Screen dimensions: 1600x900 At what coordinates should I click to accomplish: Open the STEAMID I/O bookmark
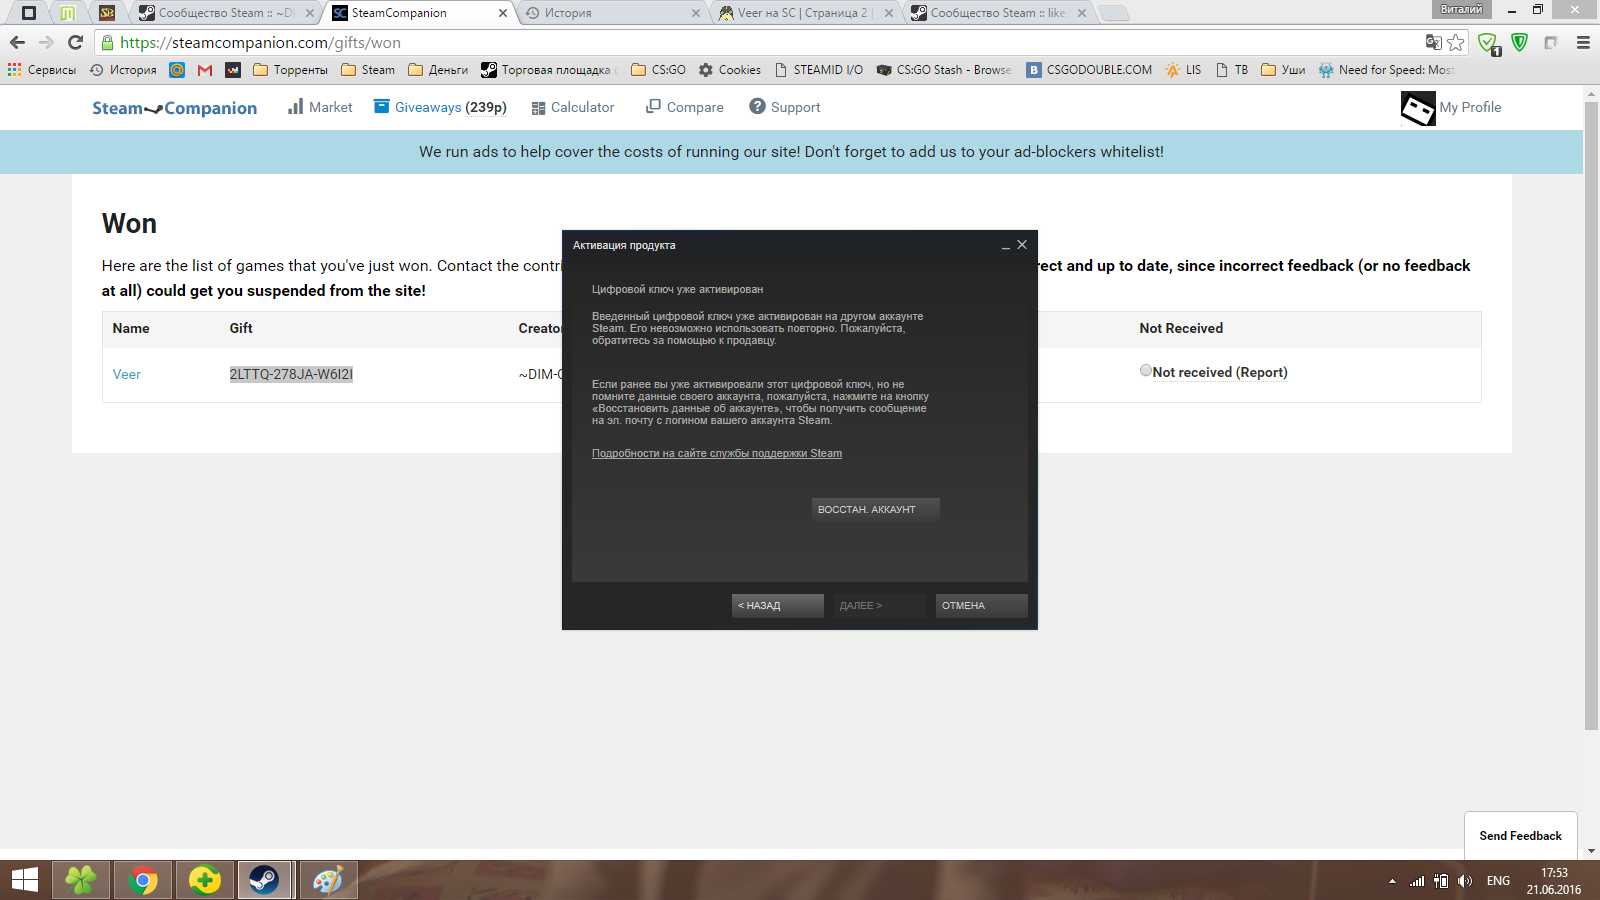click(x=818, y=70)
